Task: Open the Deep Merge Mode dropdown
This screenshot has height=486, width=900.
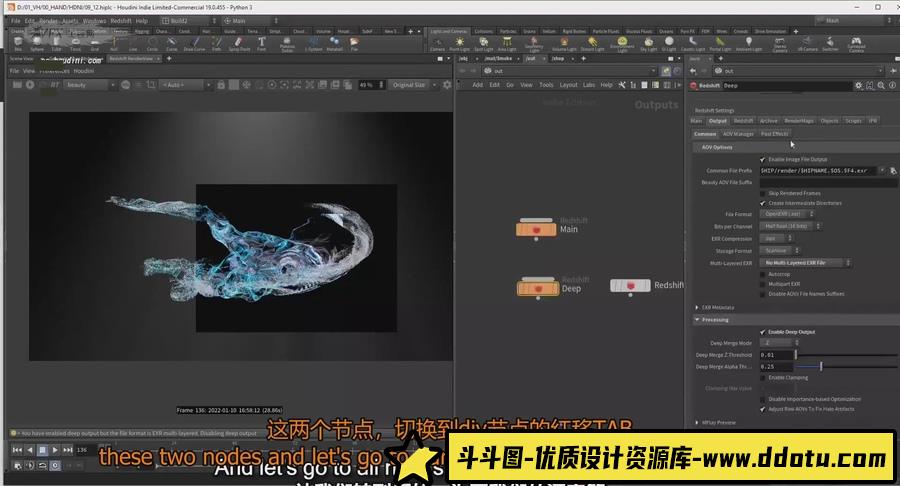Action: click(779, 343)
